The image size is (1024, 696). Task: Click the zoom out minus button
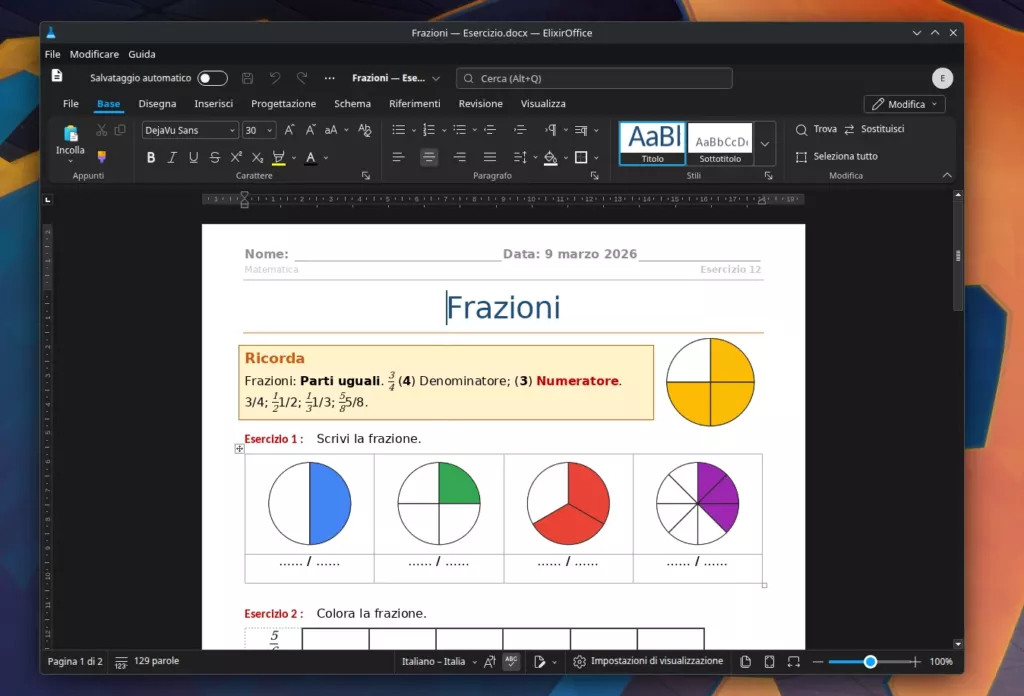[x=818, y=662]
